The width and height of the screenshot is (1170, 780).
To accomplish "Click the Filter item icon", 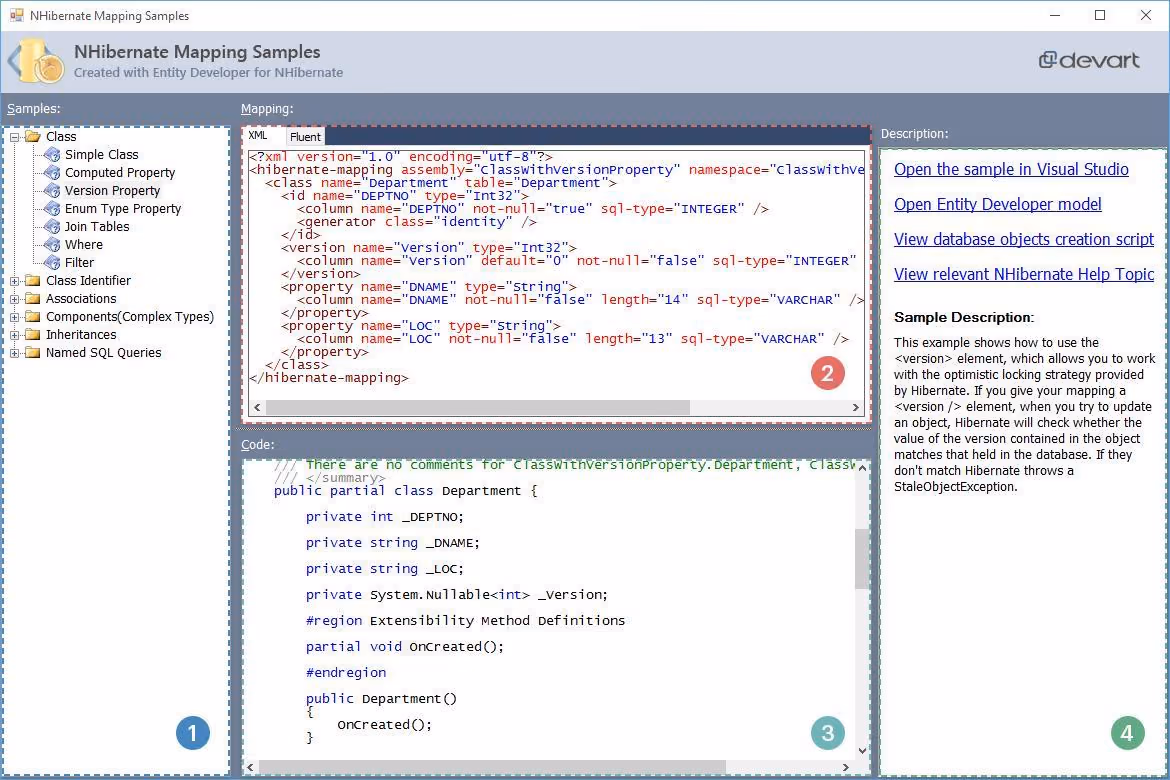I will pyautogui.click(x=52, y=262).
